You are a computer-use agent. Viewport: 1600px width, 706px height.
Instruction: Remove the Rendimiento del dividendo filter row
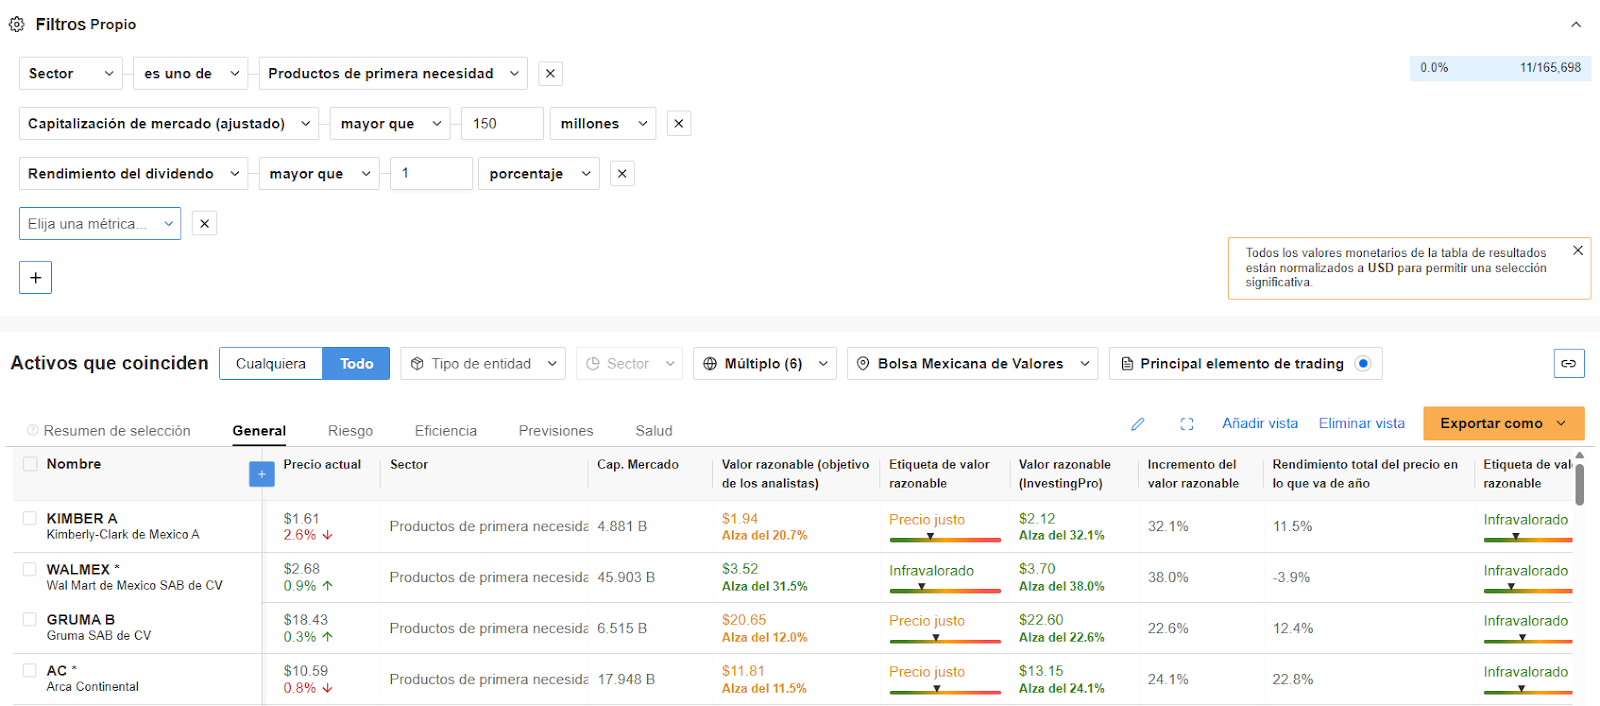pyautogui.click(x=622, y=174)
